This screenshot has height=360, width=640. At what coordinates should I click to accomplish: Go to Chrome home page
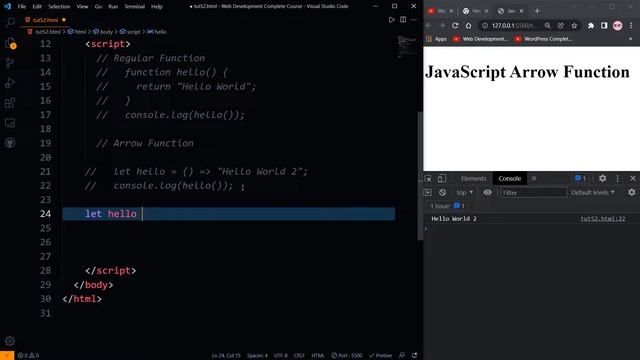point(469,25)
